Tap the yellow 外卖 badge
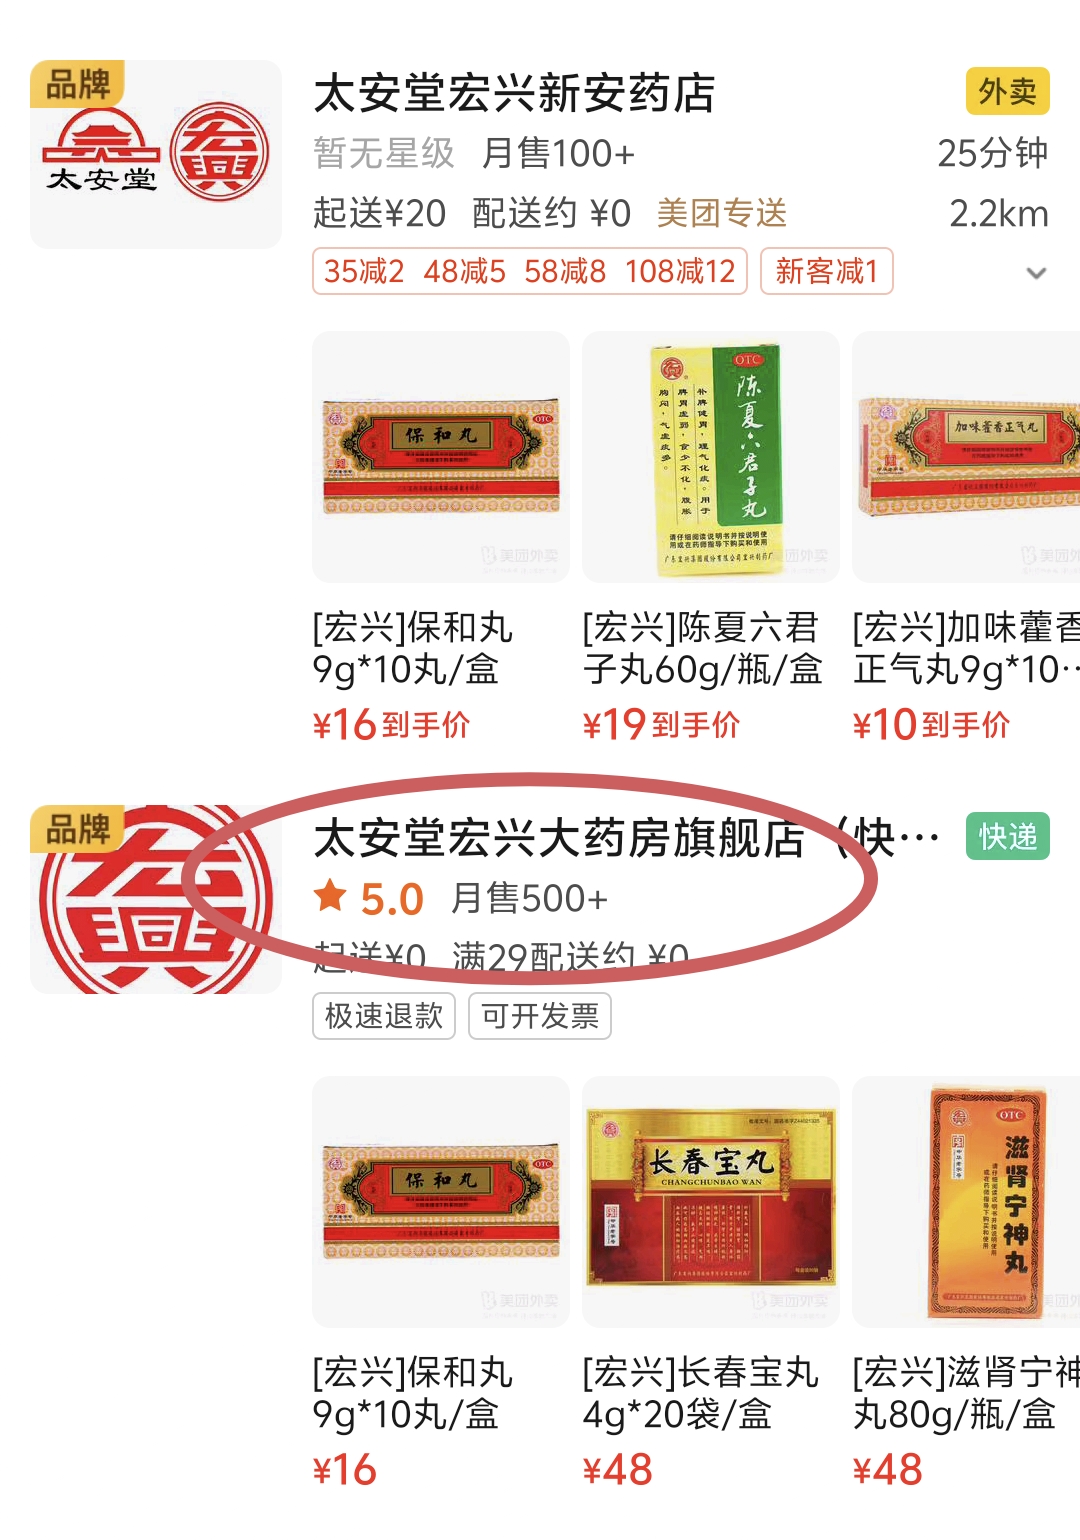Viewport: 1080px width, 1540px height. tap(1007, 92)
